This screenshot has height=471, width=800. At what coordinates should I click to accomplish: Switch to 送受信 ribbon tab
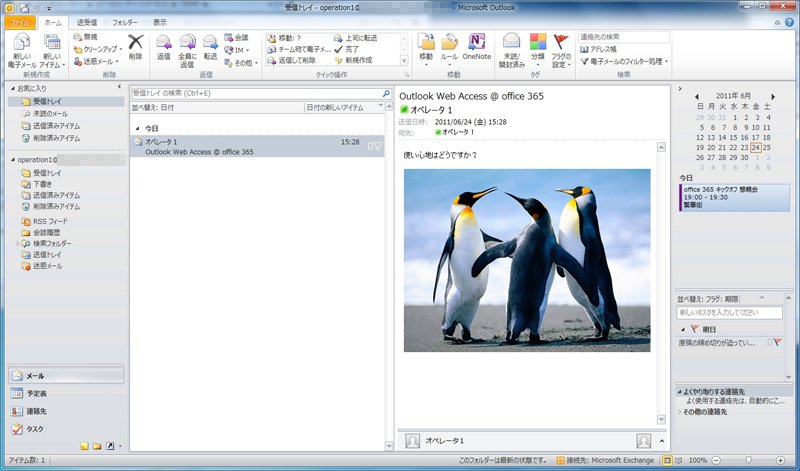87,22
